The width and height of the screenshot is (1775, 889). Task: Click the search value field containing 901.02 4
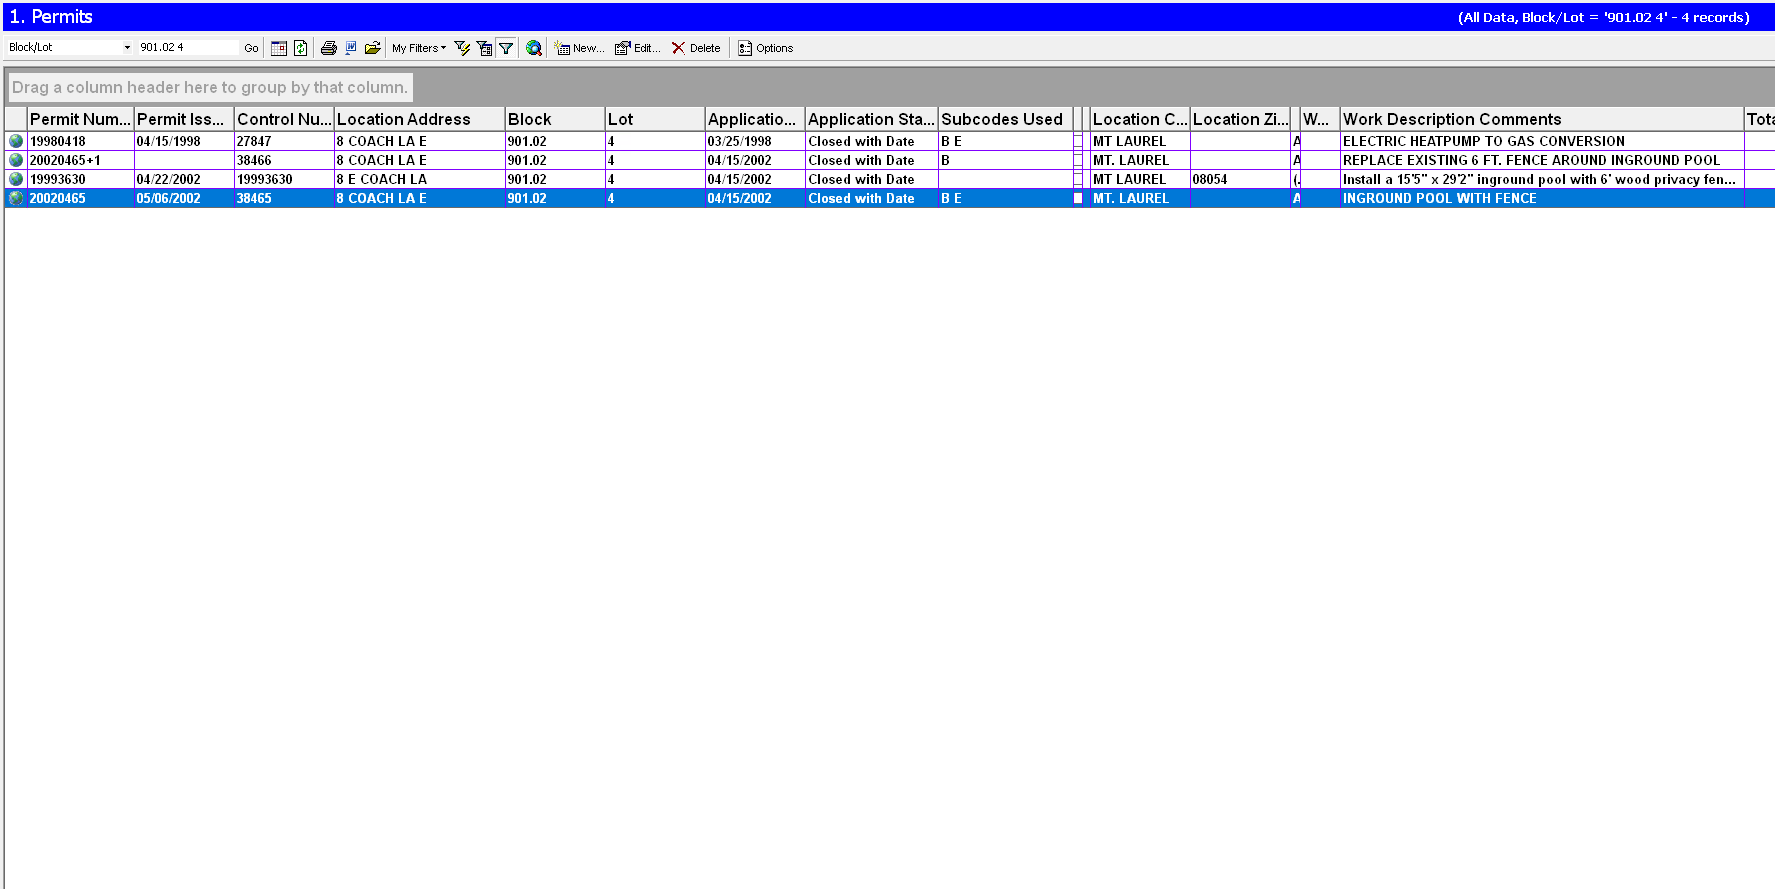coord(188,48)
